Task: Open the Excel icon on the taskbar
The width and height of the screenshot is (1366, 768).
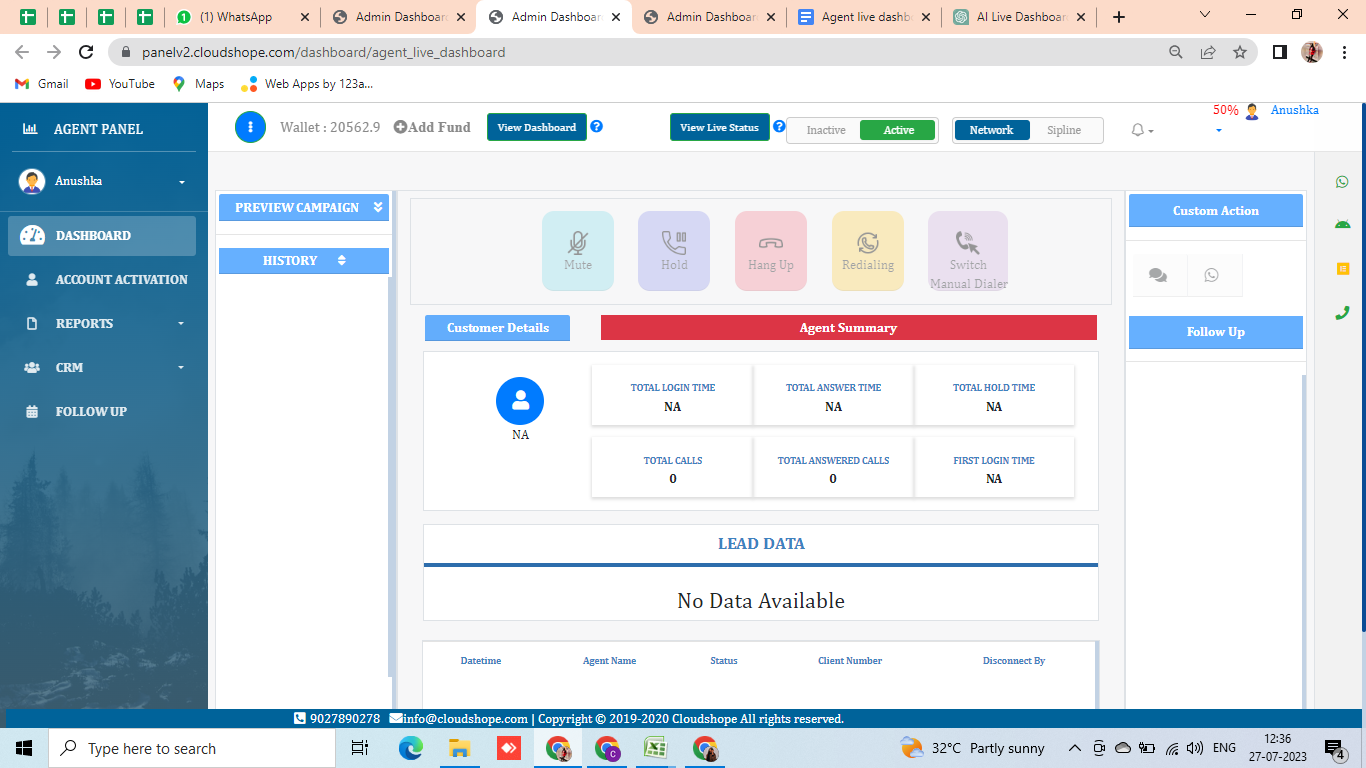Action: coord(655,747)
